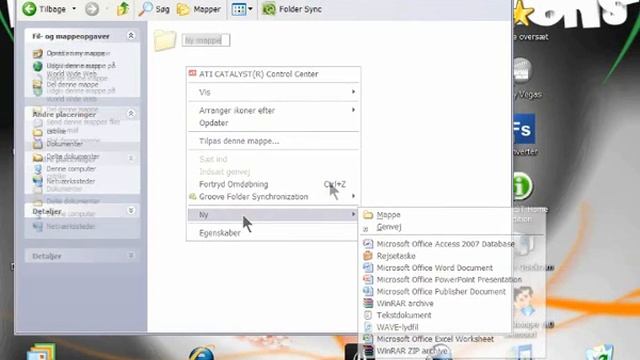Select Tilpas denne mappe... option
Screen dimensions: 640x360
(x=273, y=141)
